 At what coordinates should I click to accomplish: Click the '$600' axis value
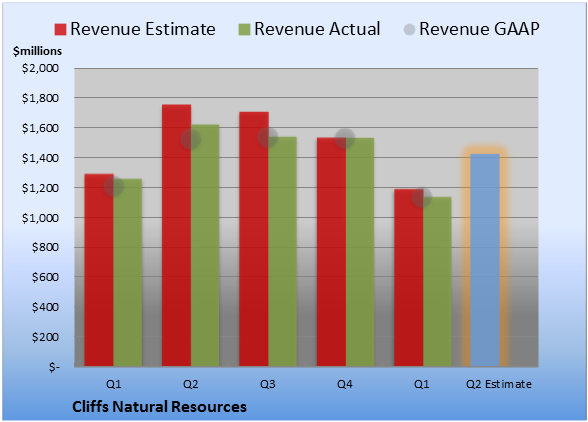click(x=45, y=277)
